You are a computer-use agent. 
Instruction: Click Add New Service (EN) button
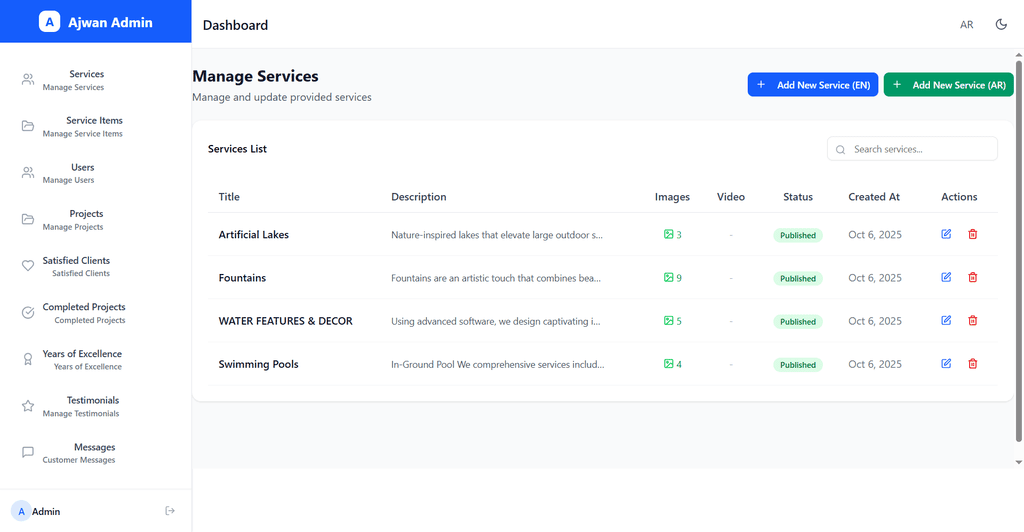pyautogui.click(x=812, y=85)
